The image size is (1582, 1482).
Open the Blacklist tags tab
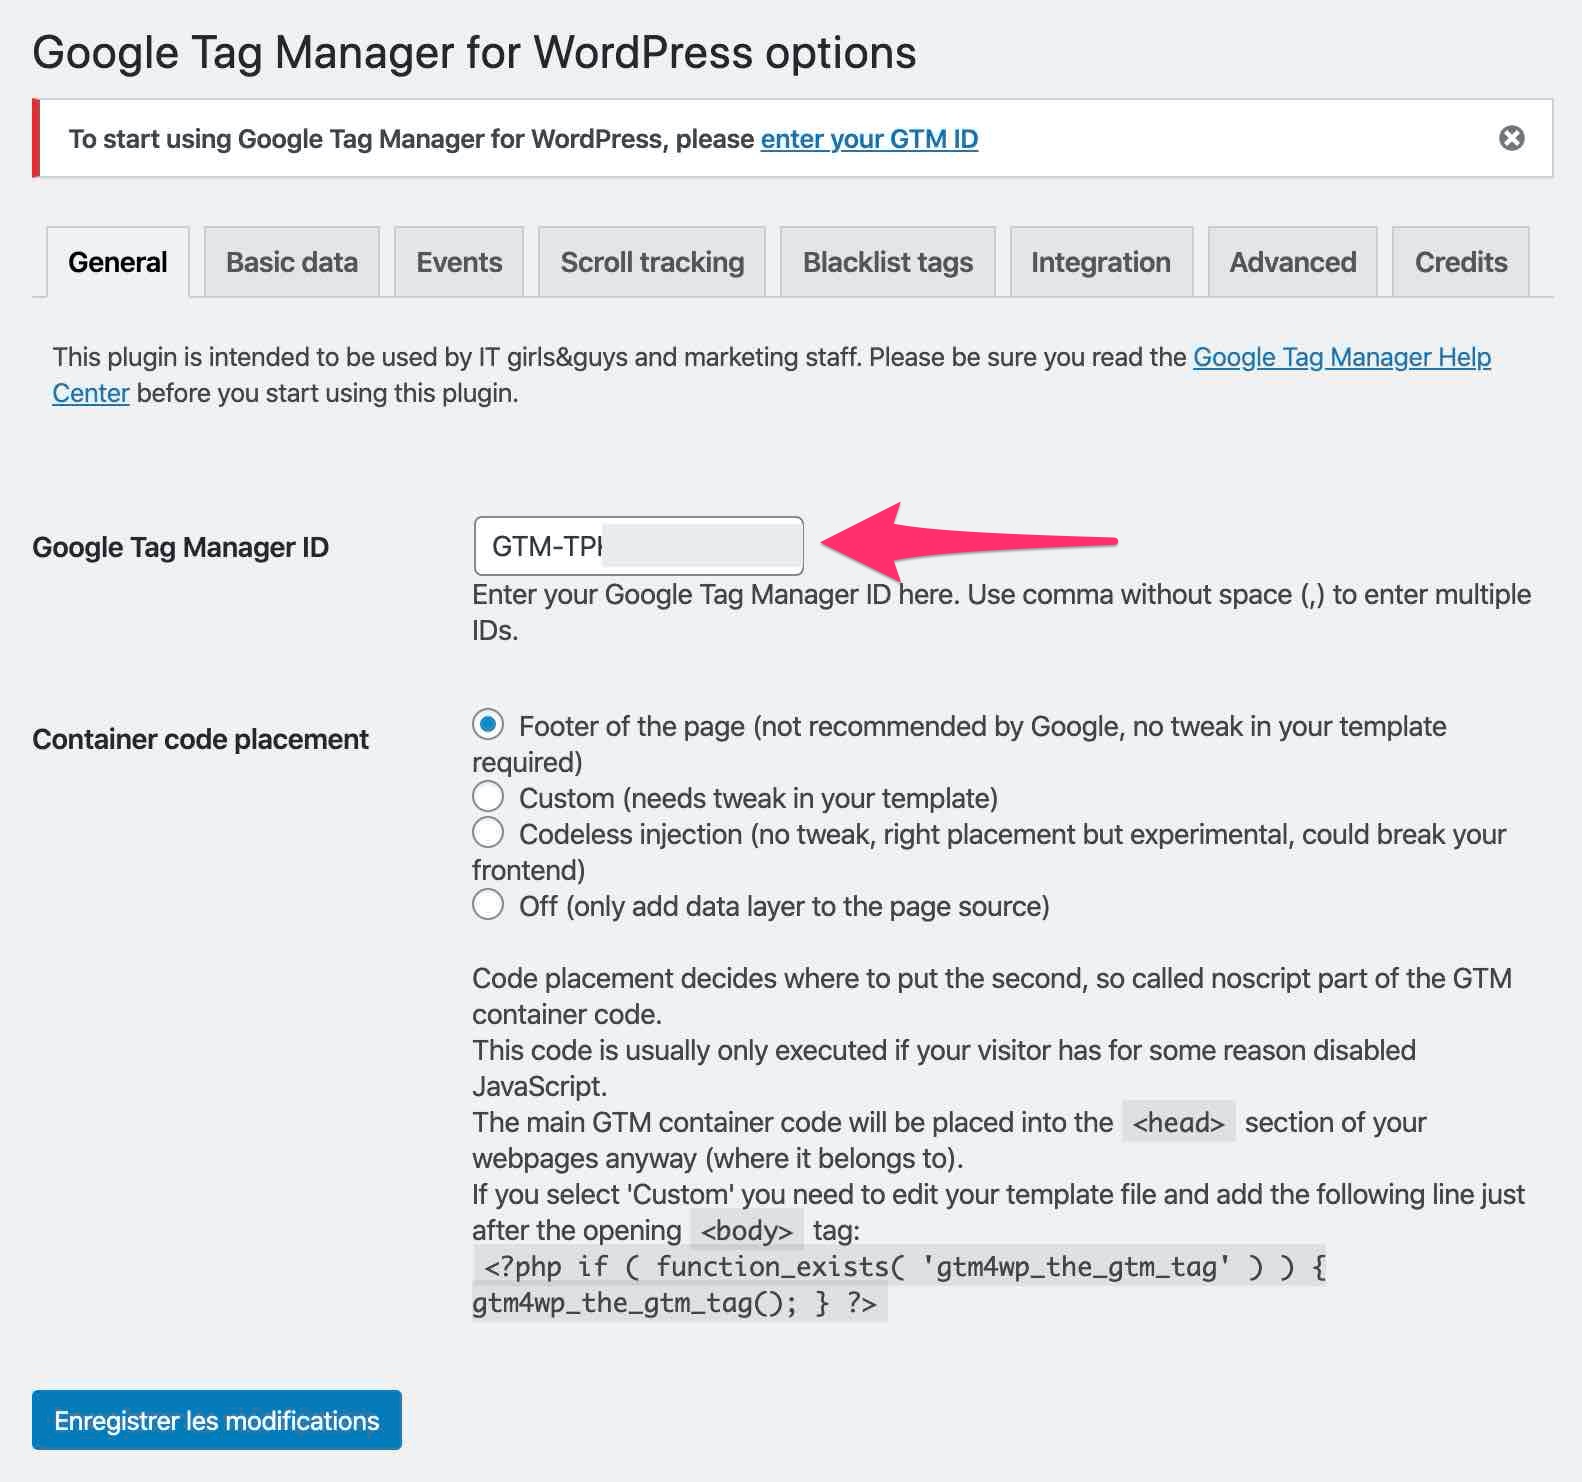(x=888, y=262)
